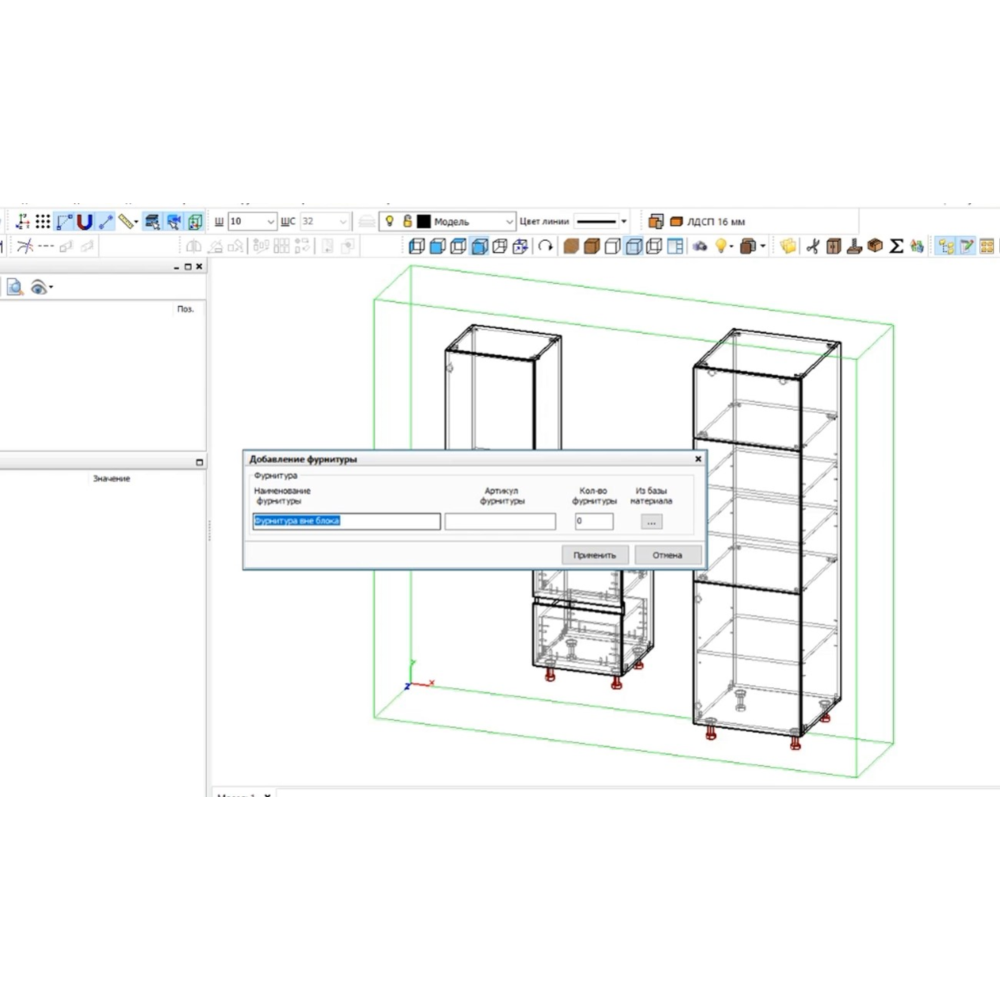Open the Ш value 10 dropdown

[x=270, y=222]
